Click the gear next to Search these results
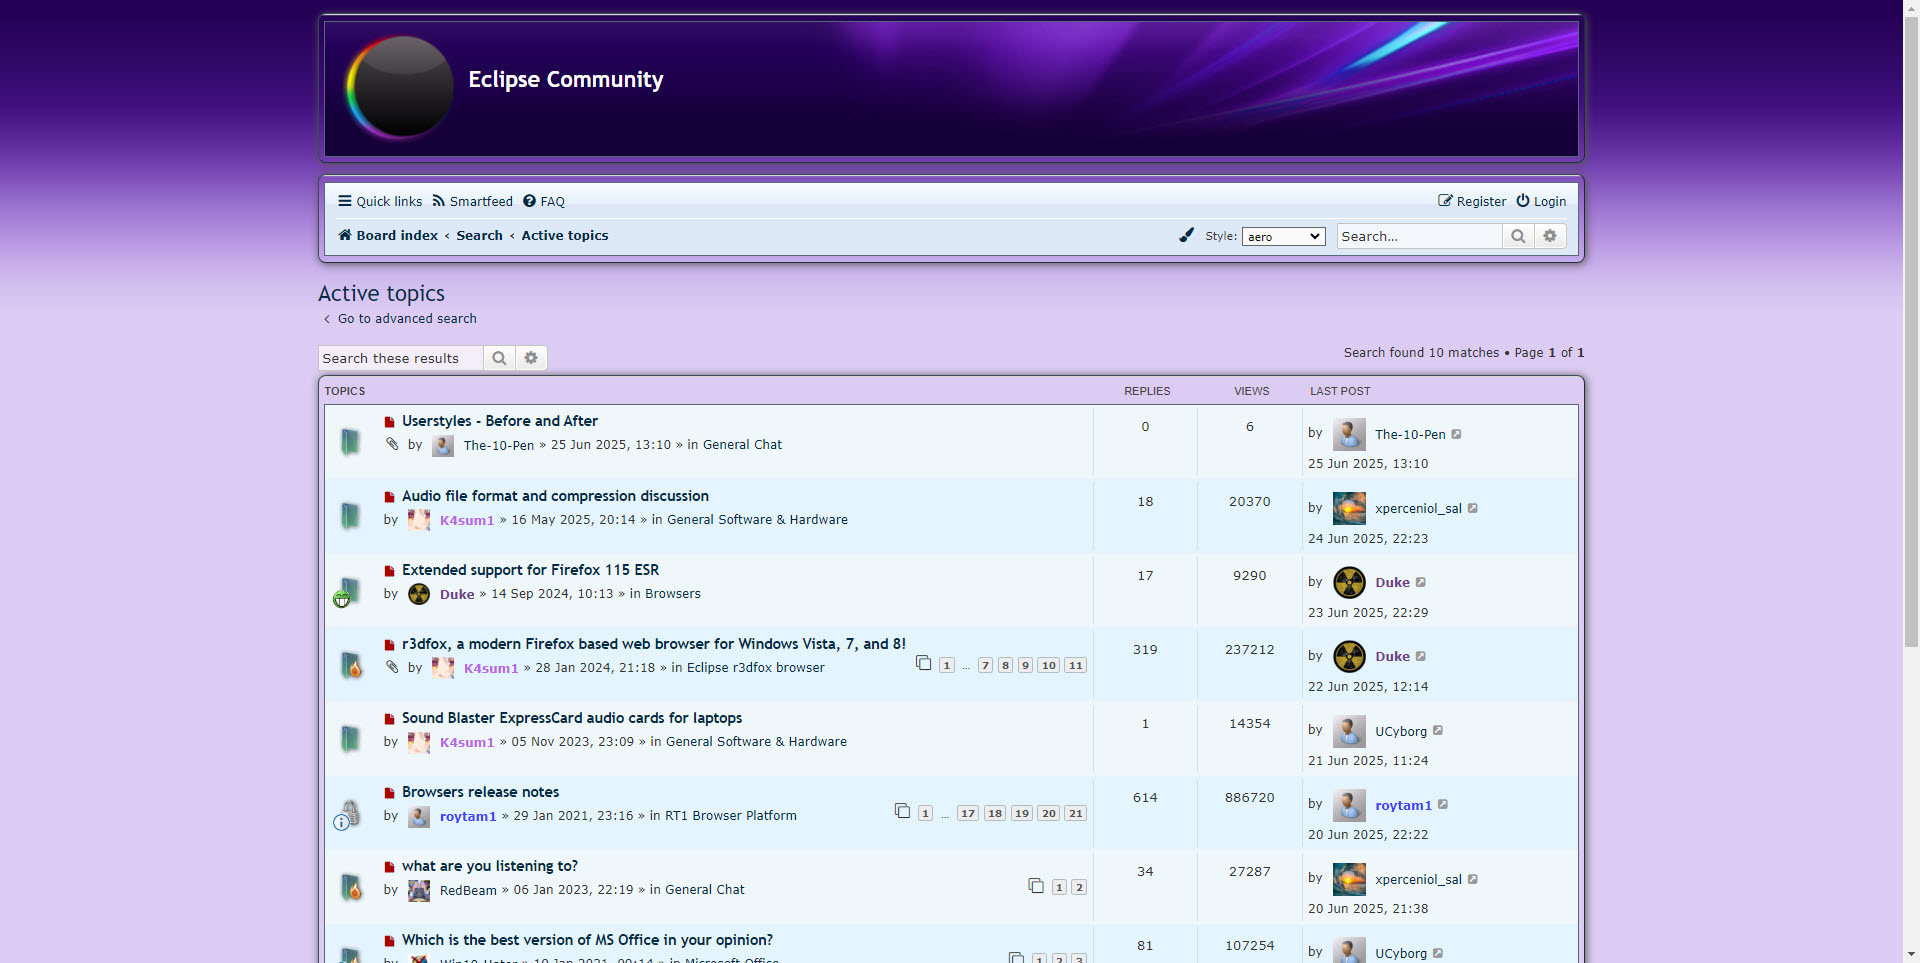 click(x=531, y=358)
